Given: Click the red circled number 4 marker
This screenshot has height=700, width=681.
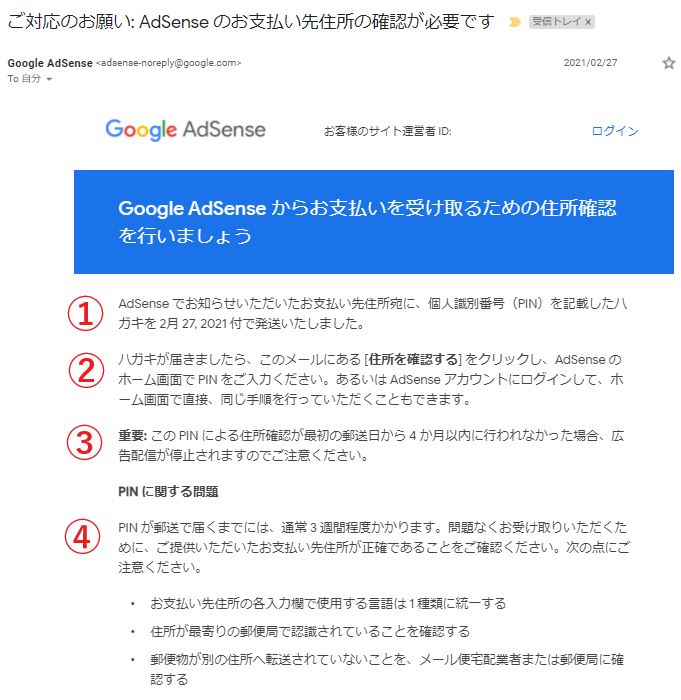Looking at the screenshot, I should (83, 536).
